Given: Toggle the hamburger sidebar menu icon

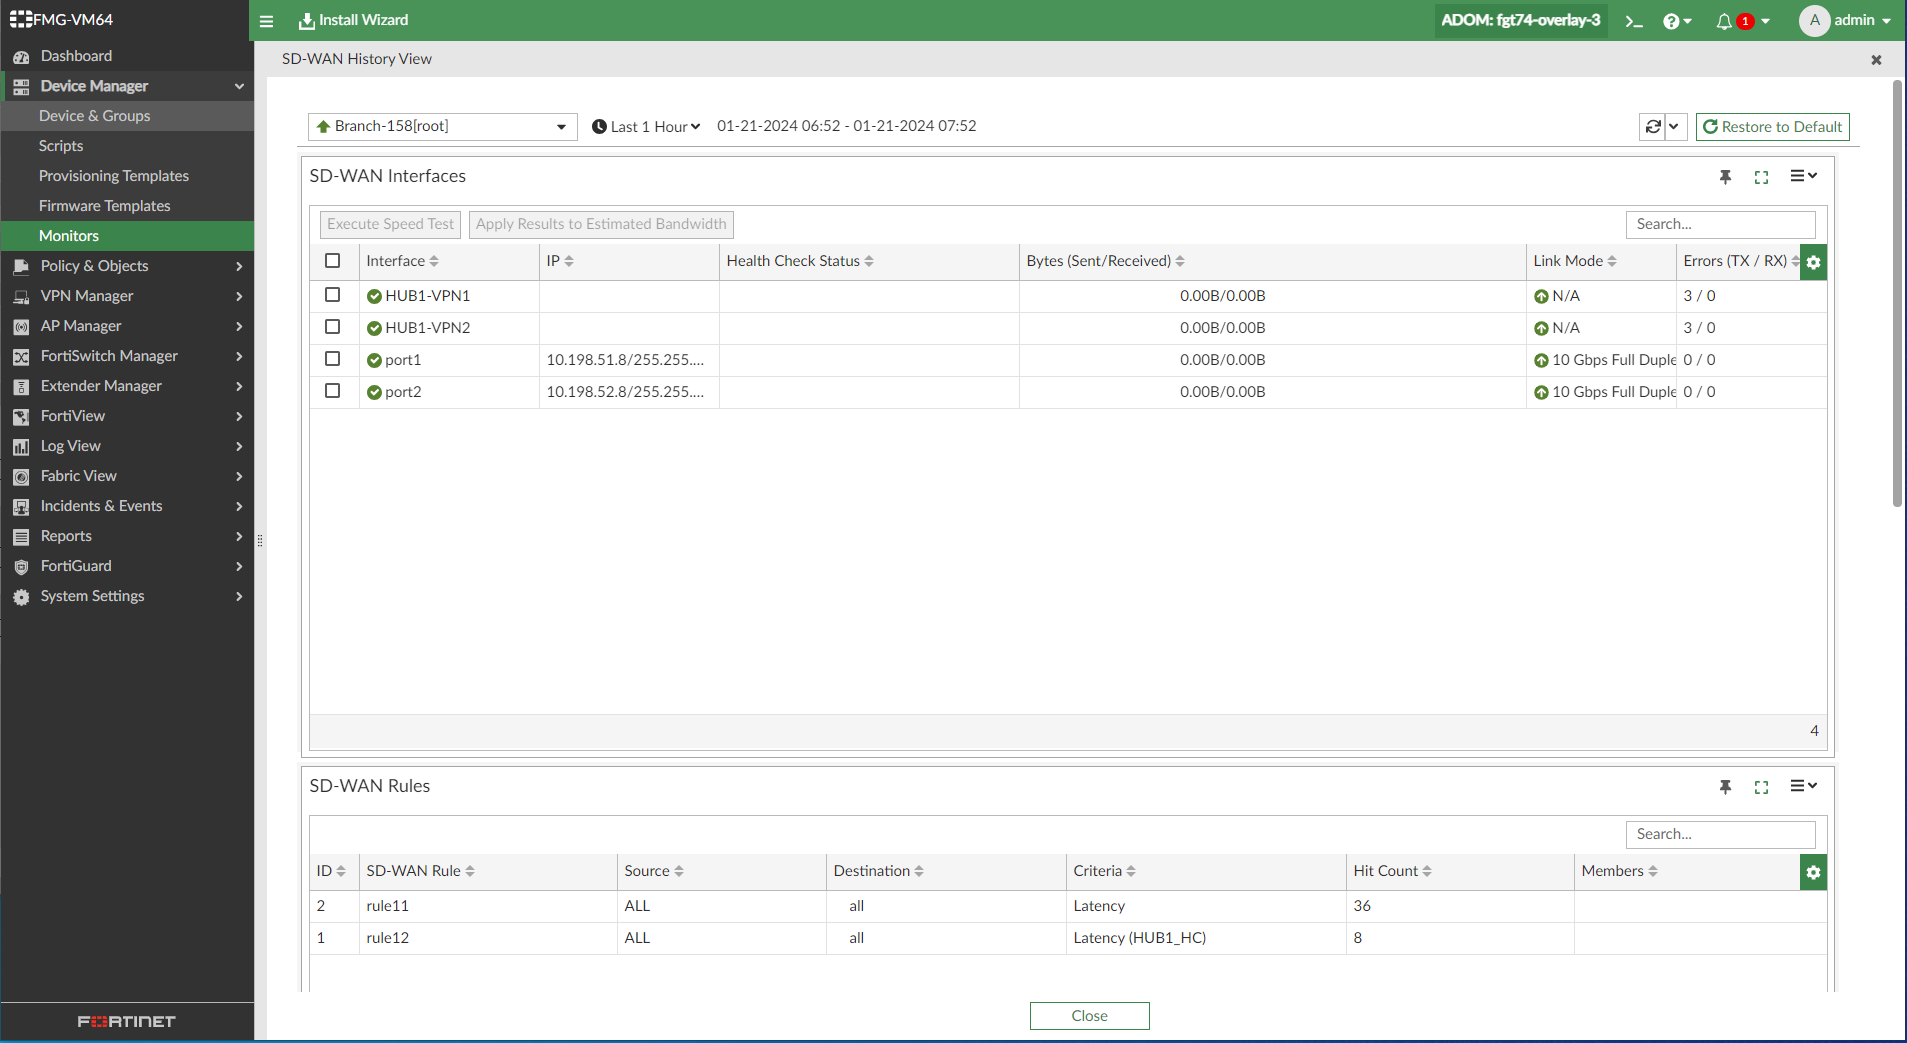Looking at the screenshot, I should (266, 21).
